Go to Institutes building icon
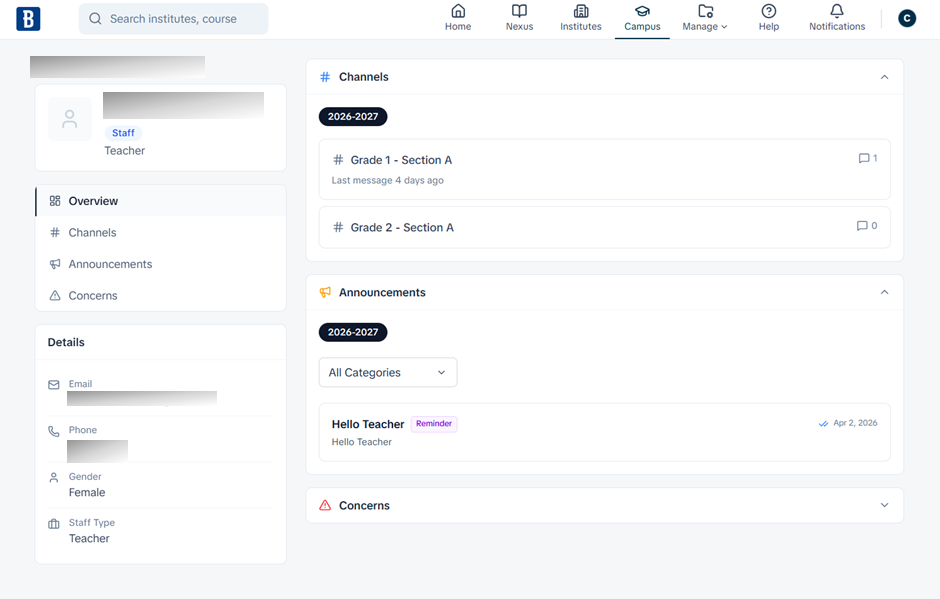This screenshot has width=940, height=599. 581,12
